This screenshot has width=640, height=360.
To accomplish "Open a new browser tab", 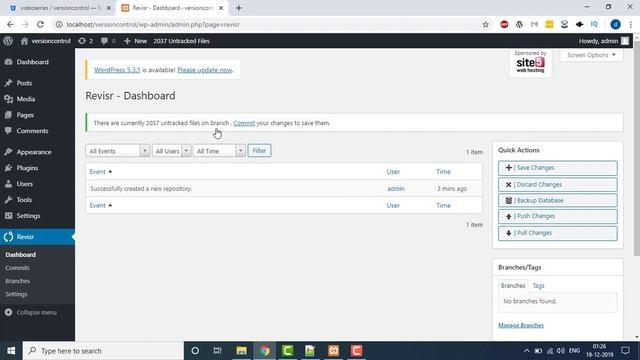I will click(239, 8).
